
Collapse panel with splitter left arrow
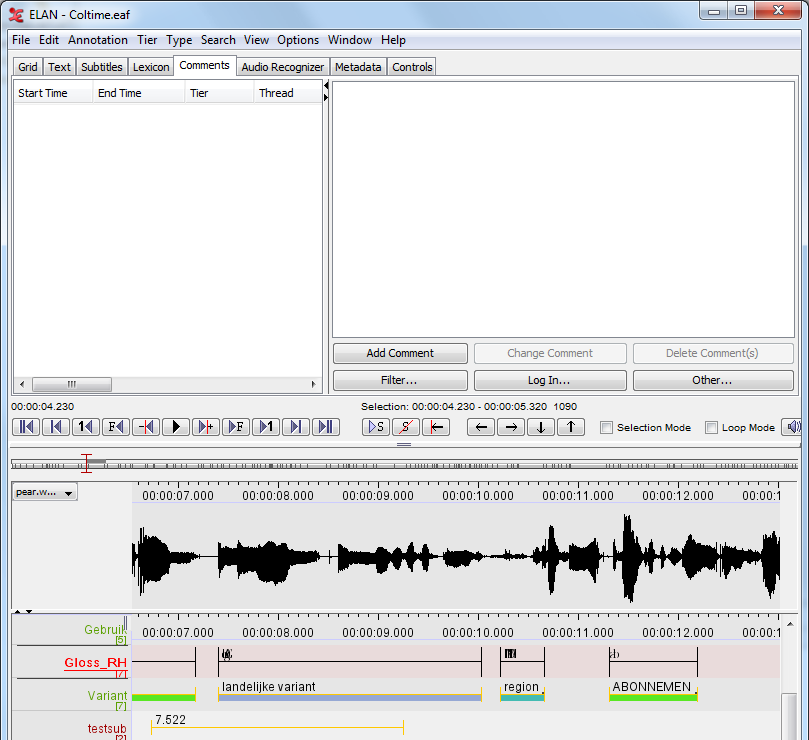[x=326, y=85]
